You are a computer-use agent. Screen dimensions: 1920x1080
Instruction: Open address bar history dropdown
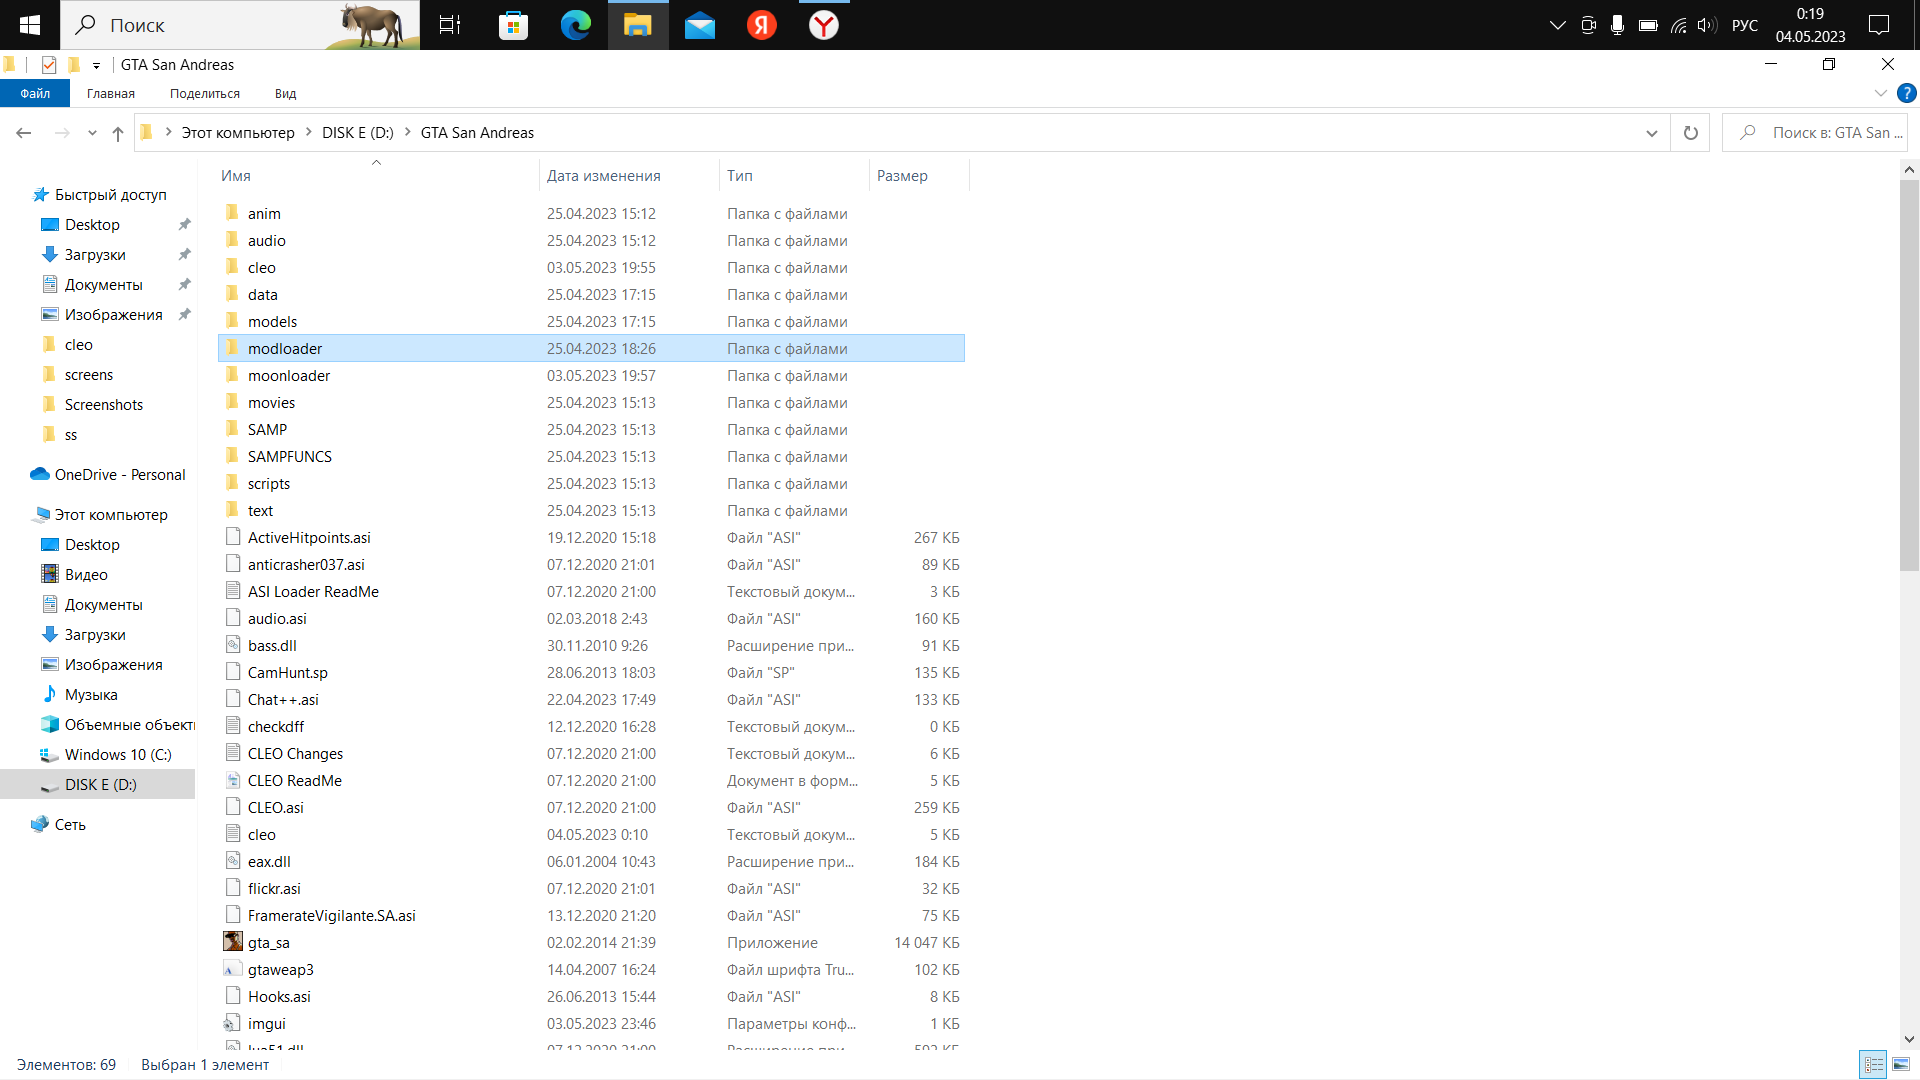click(x=1651, y=133)
